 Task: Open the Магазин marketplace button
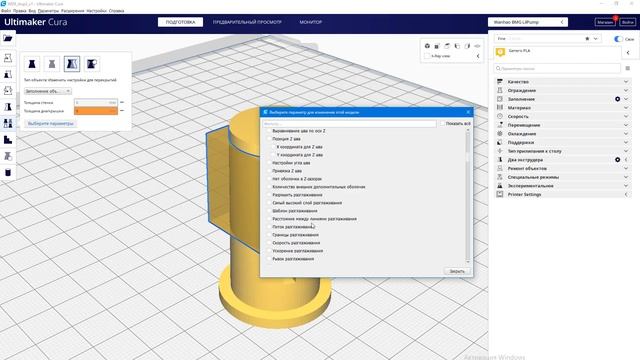[605, 22]
